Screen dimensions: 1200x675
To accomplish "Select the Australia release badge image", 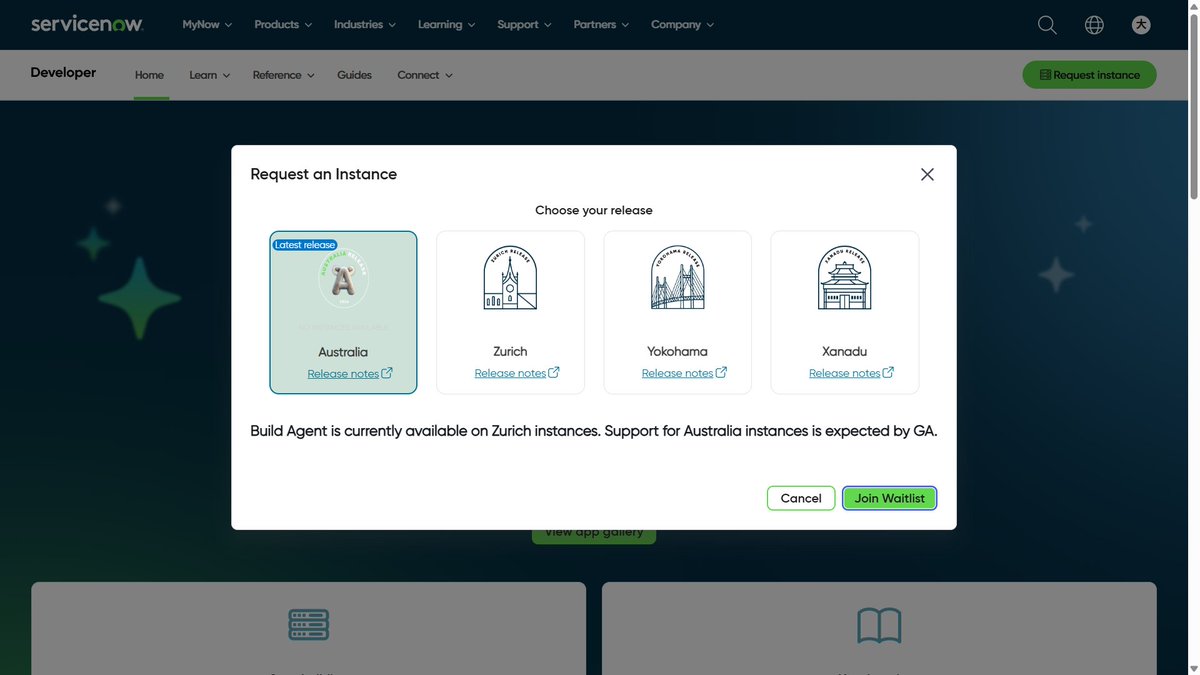I will coord(343,278).
